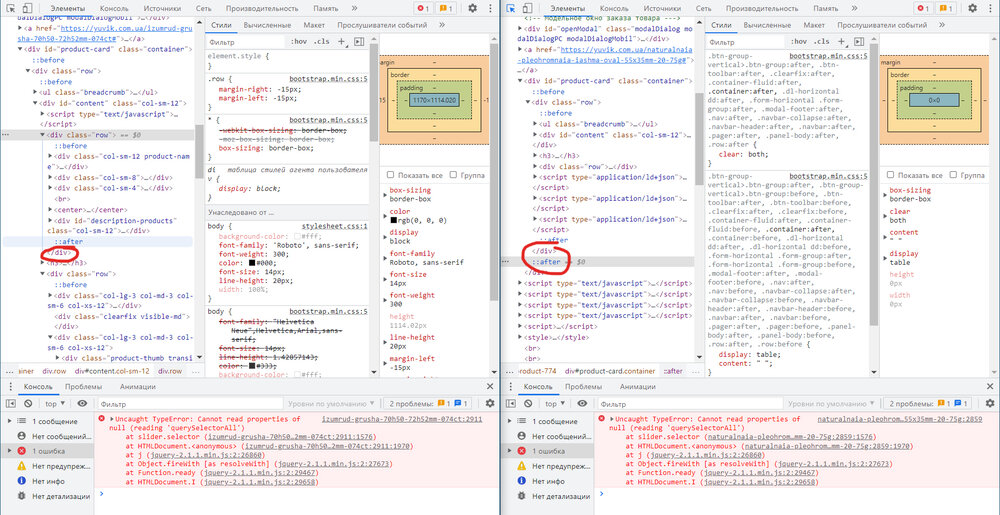
Task: Activate element inspect tool in left DevTools
Action: pos(10,8)
